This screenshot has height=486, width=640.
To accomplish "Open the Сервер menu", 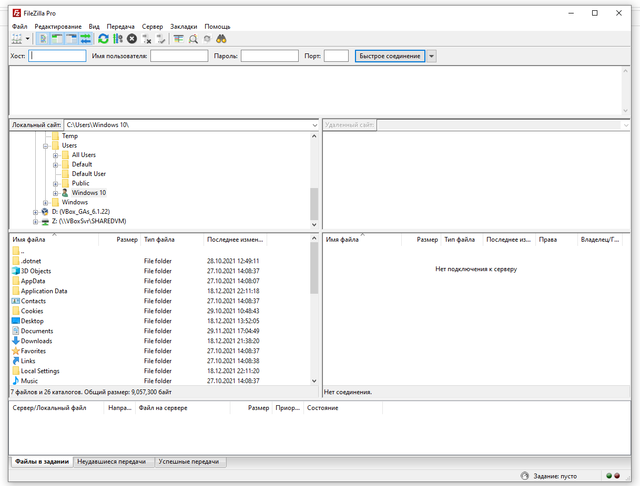I will pyautogui.click(x=152, y=27).
